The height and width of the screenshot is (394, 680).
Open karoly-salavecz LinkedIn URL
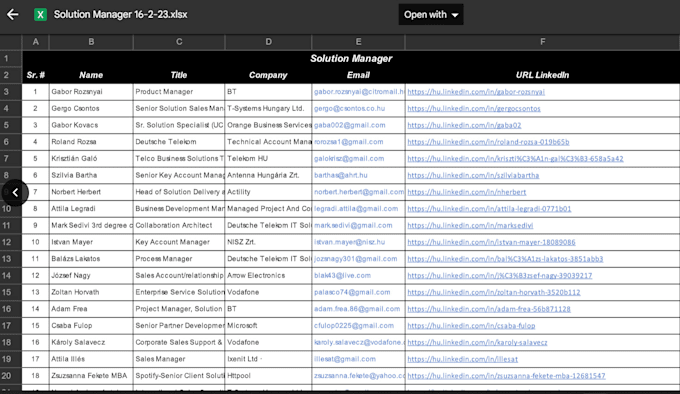point(477,342)
